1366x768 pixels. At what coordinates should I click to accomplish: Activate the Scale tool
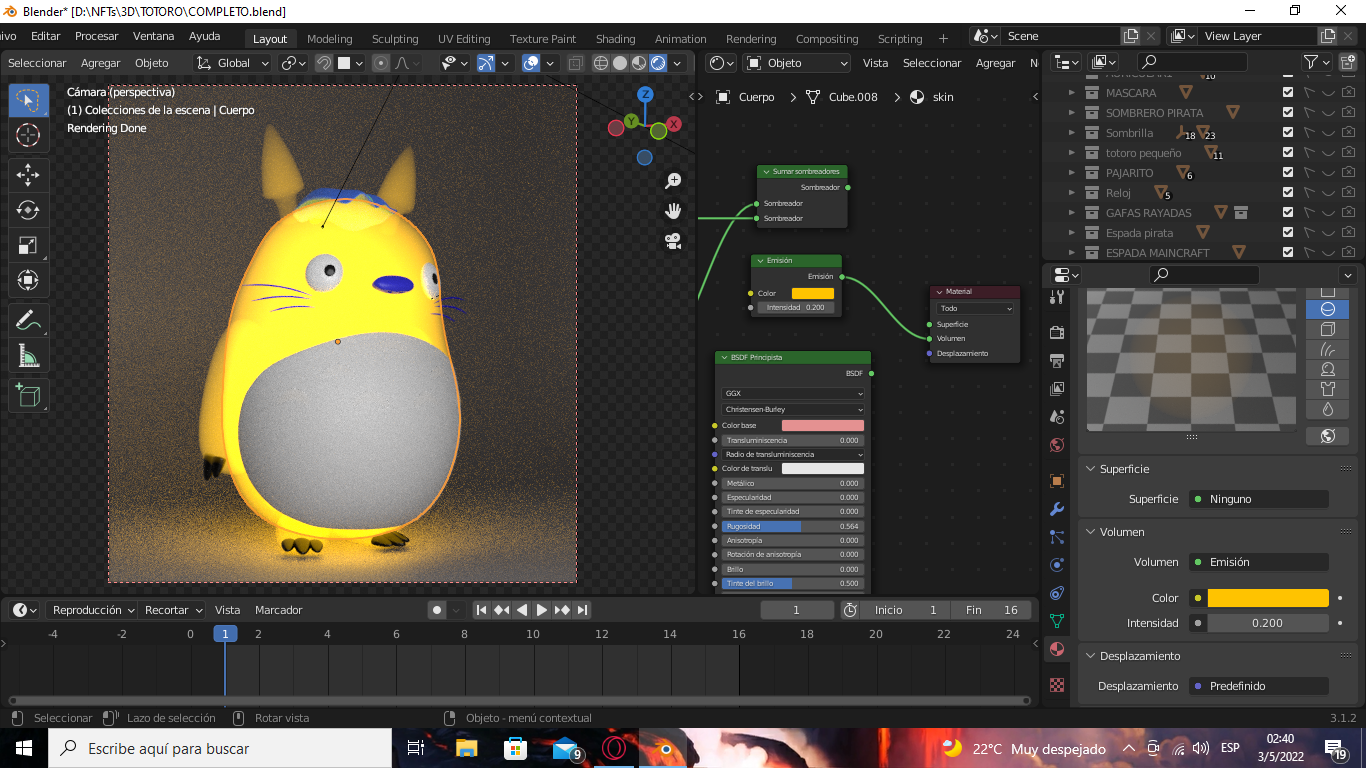[x=28, y=246]
